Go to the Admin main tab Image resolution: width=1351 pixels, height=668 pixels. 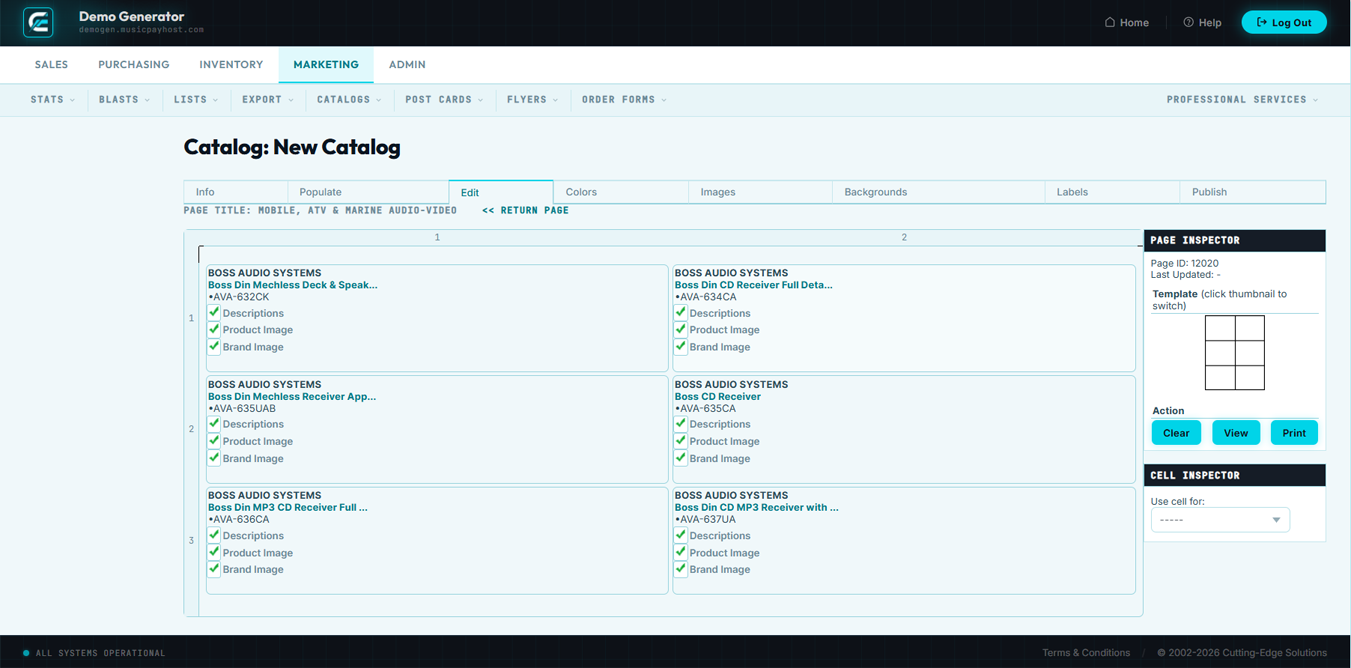tap(407, 65)
